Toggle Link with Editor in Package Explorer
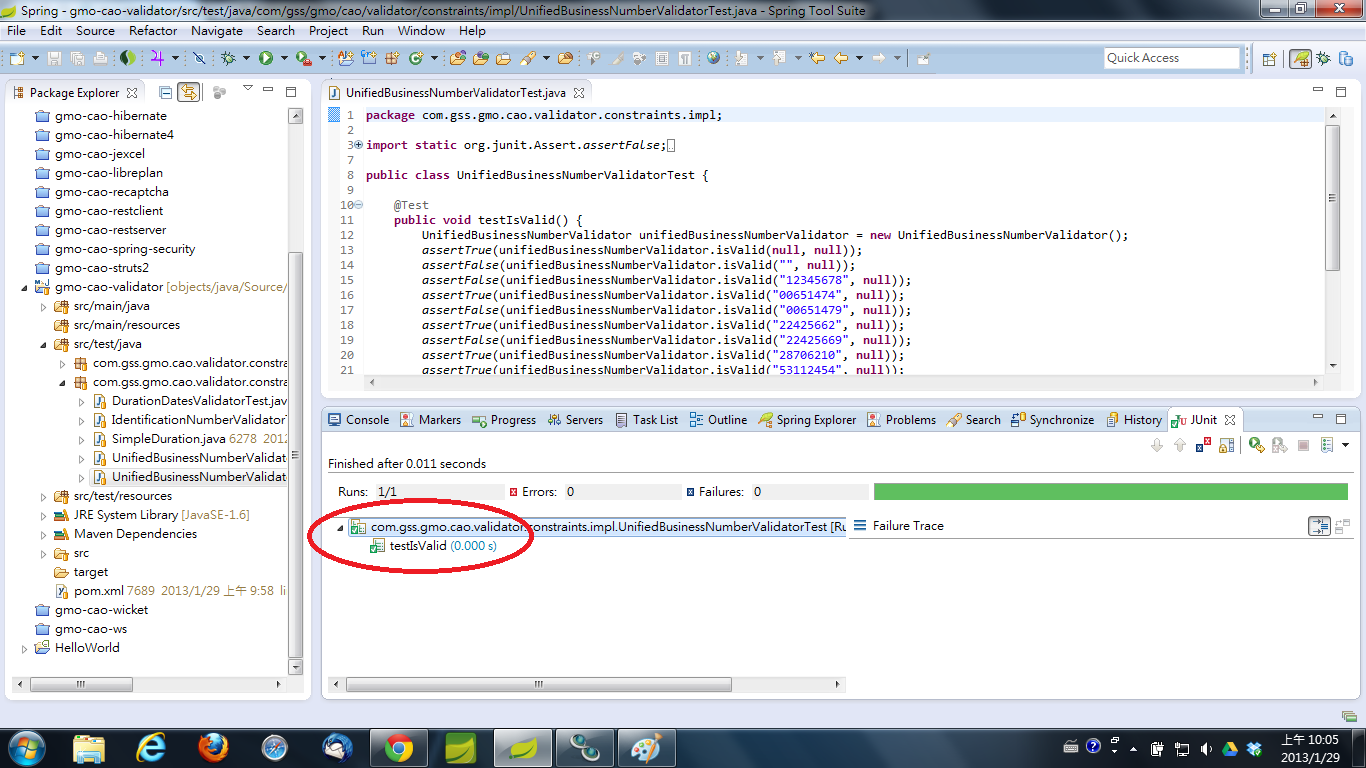Image resolution: width=1366 pixels, height=768 pixels. [x=188, y=92]
